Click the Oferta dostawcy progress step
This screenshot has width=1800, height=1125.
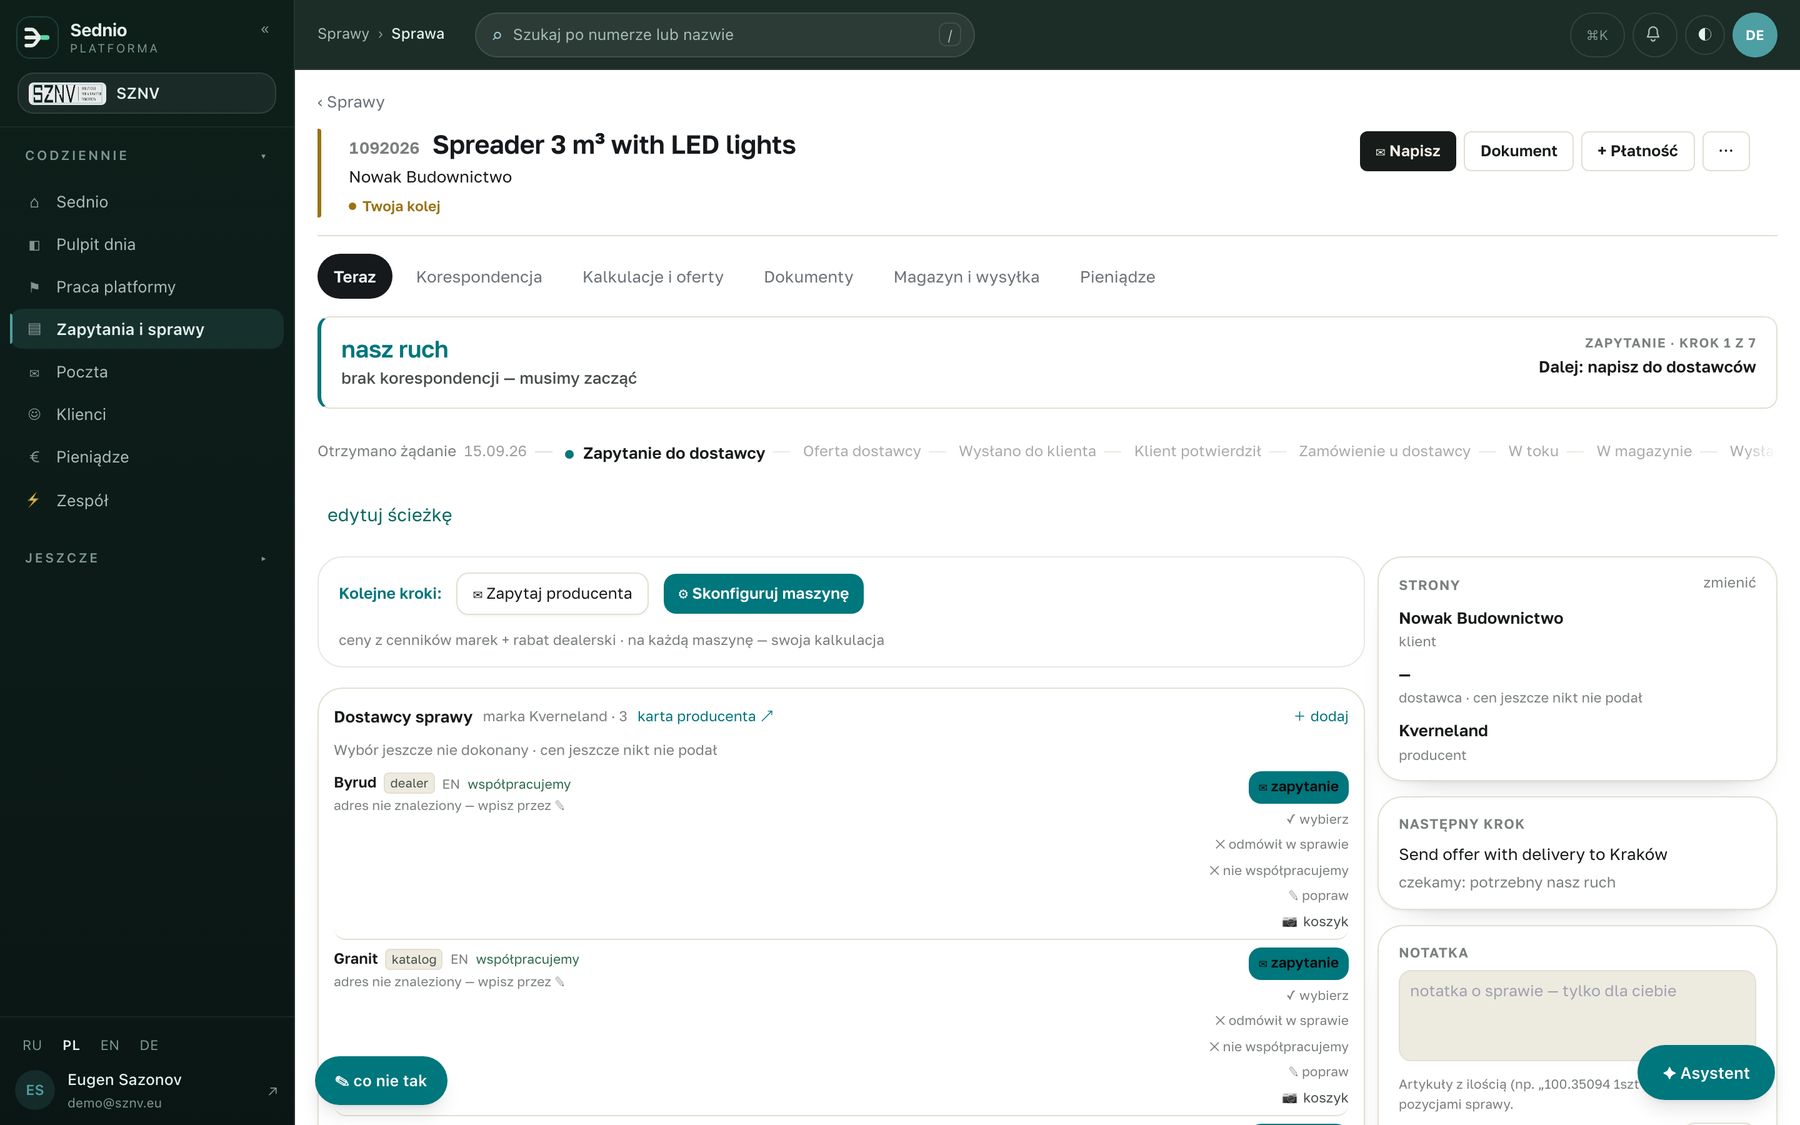[862, 451]
